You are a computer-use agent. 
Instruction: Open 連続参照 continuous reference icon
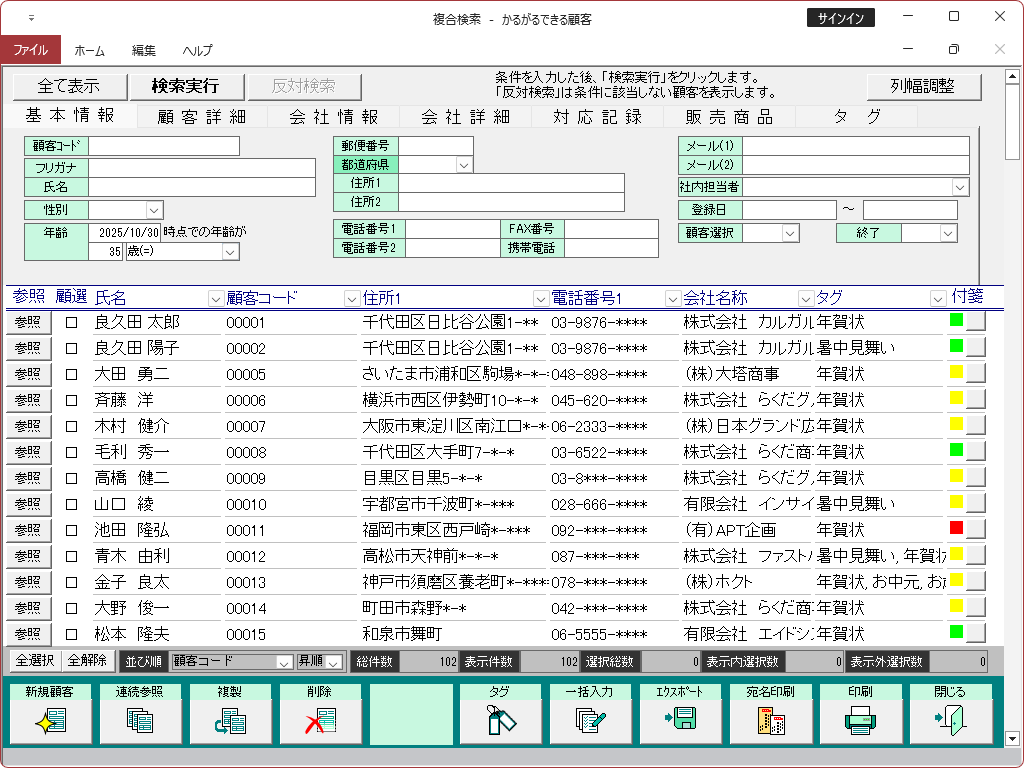click(139, 720)
